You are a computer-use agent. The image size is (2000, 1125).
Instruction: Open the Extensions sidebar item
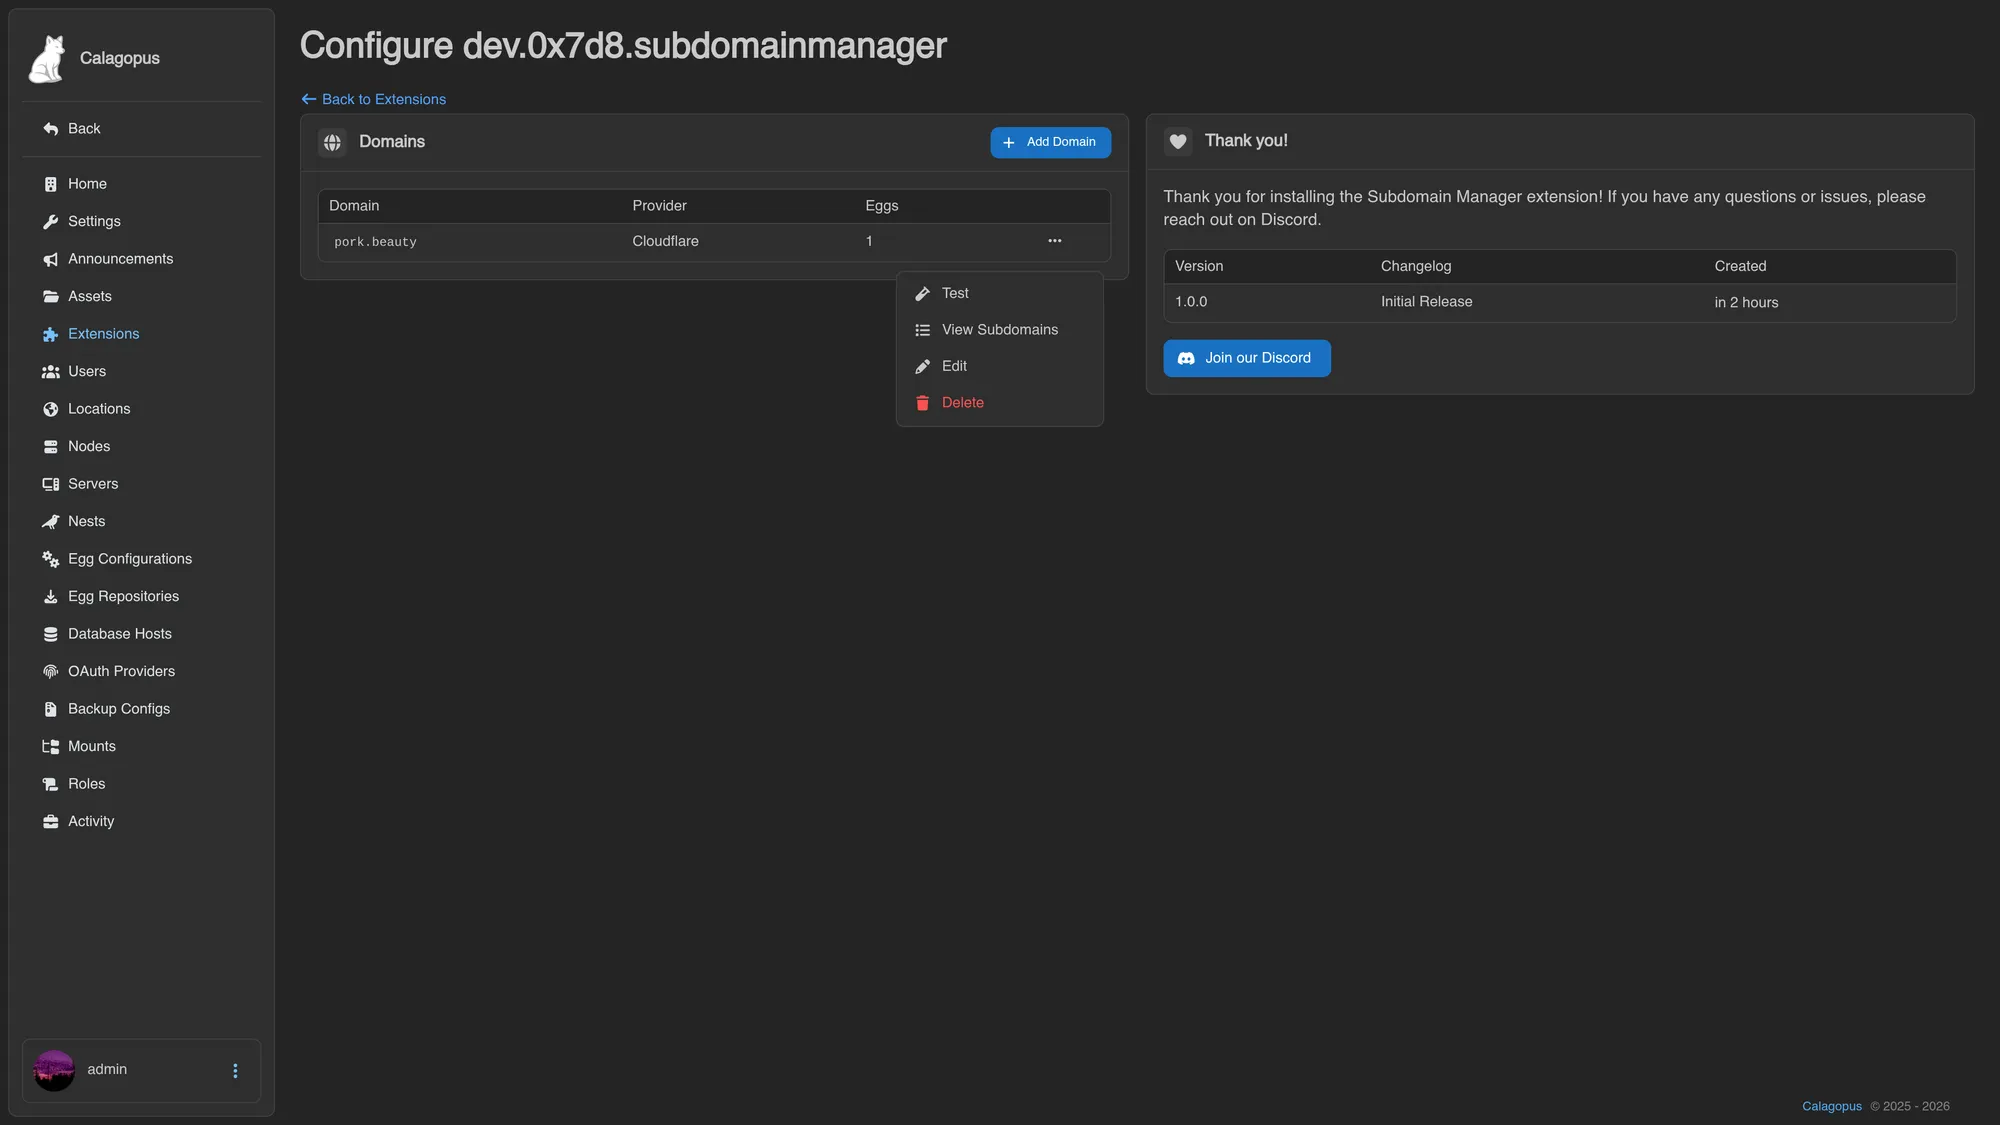click(x=141, y=334)
